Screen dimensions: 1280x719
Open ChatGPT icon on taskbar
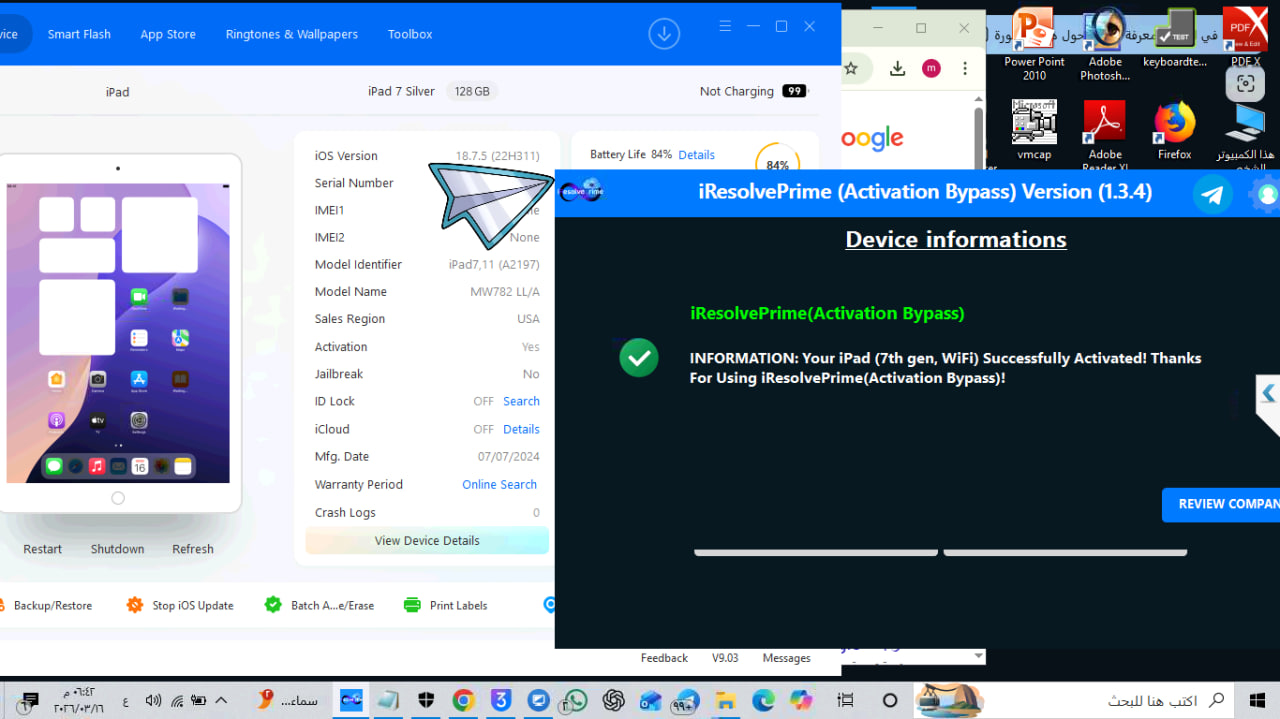click(613, 700)
